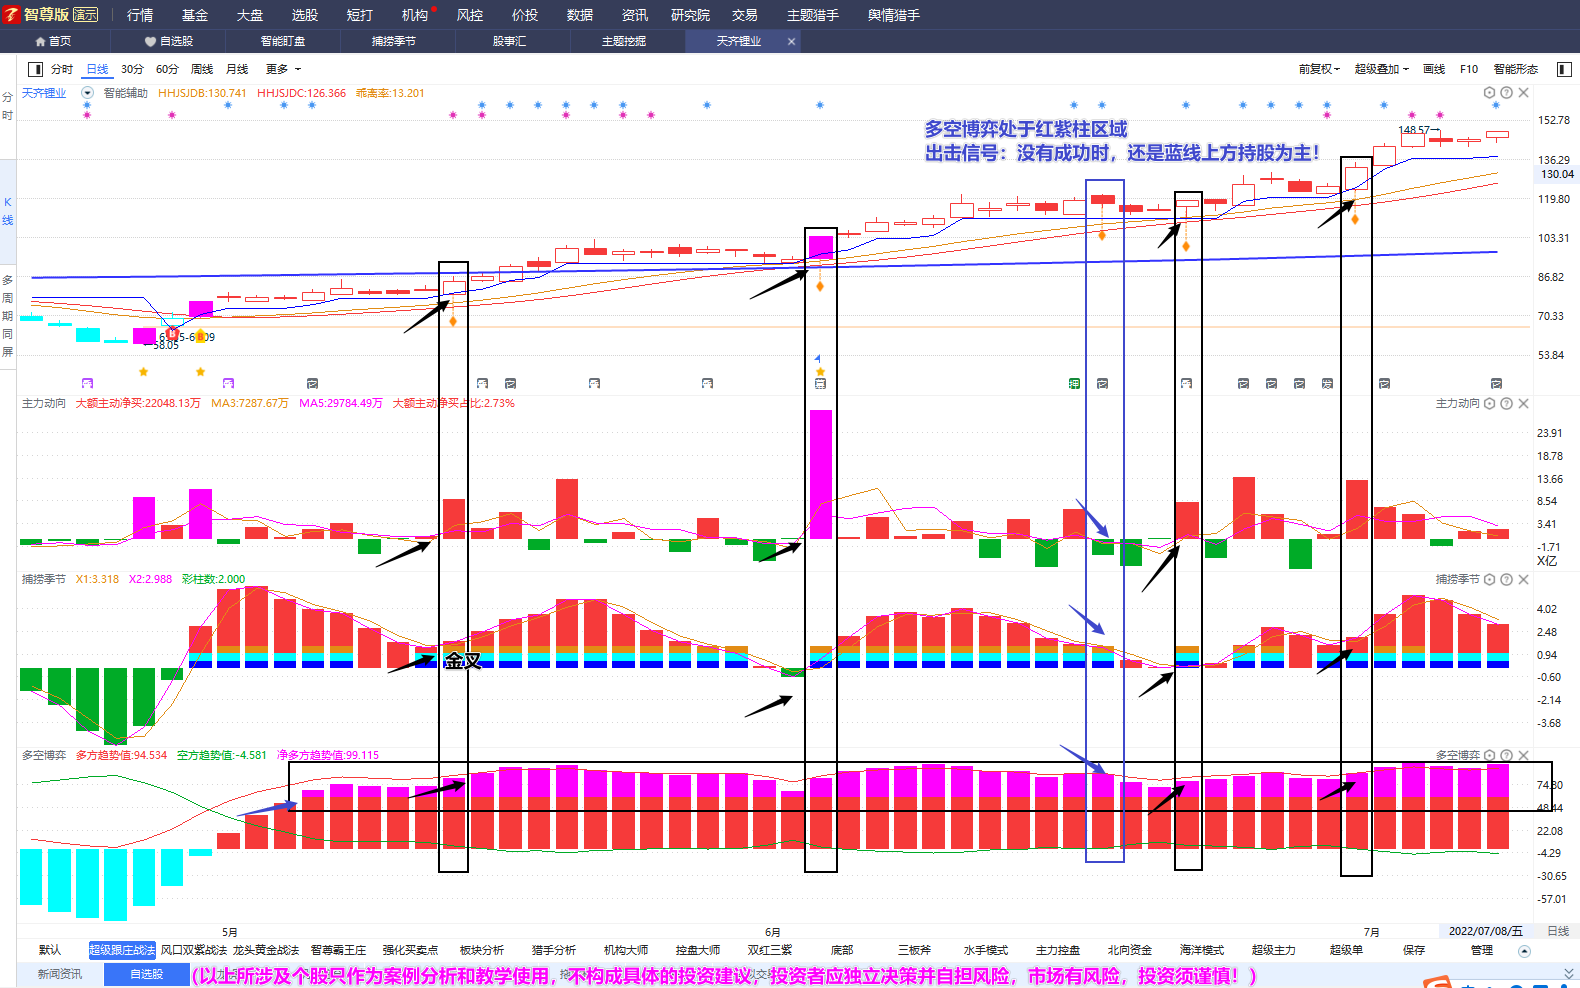The width and height of the screenshot is (1580, 988).
Task: Toggle the right sidebar panel icon
Action: coord(1565,69)
